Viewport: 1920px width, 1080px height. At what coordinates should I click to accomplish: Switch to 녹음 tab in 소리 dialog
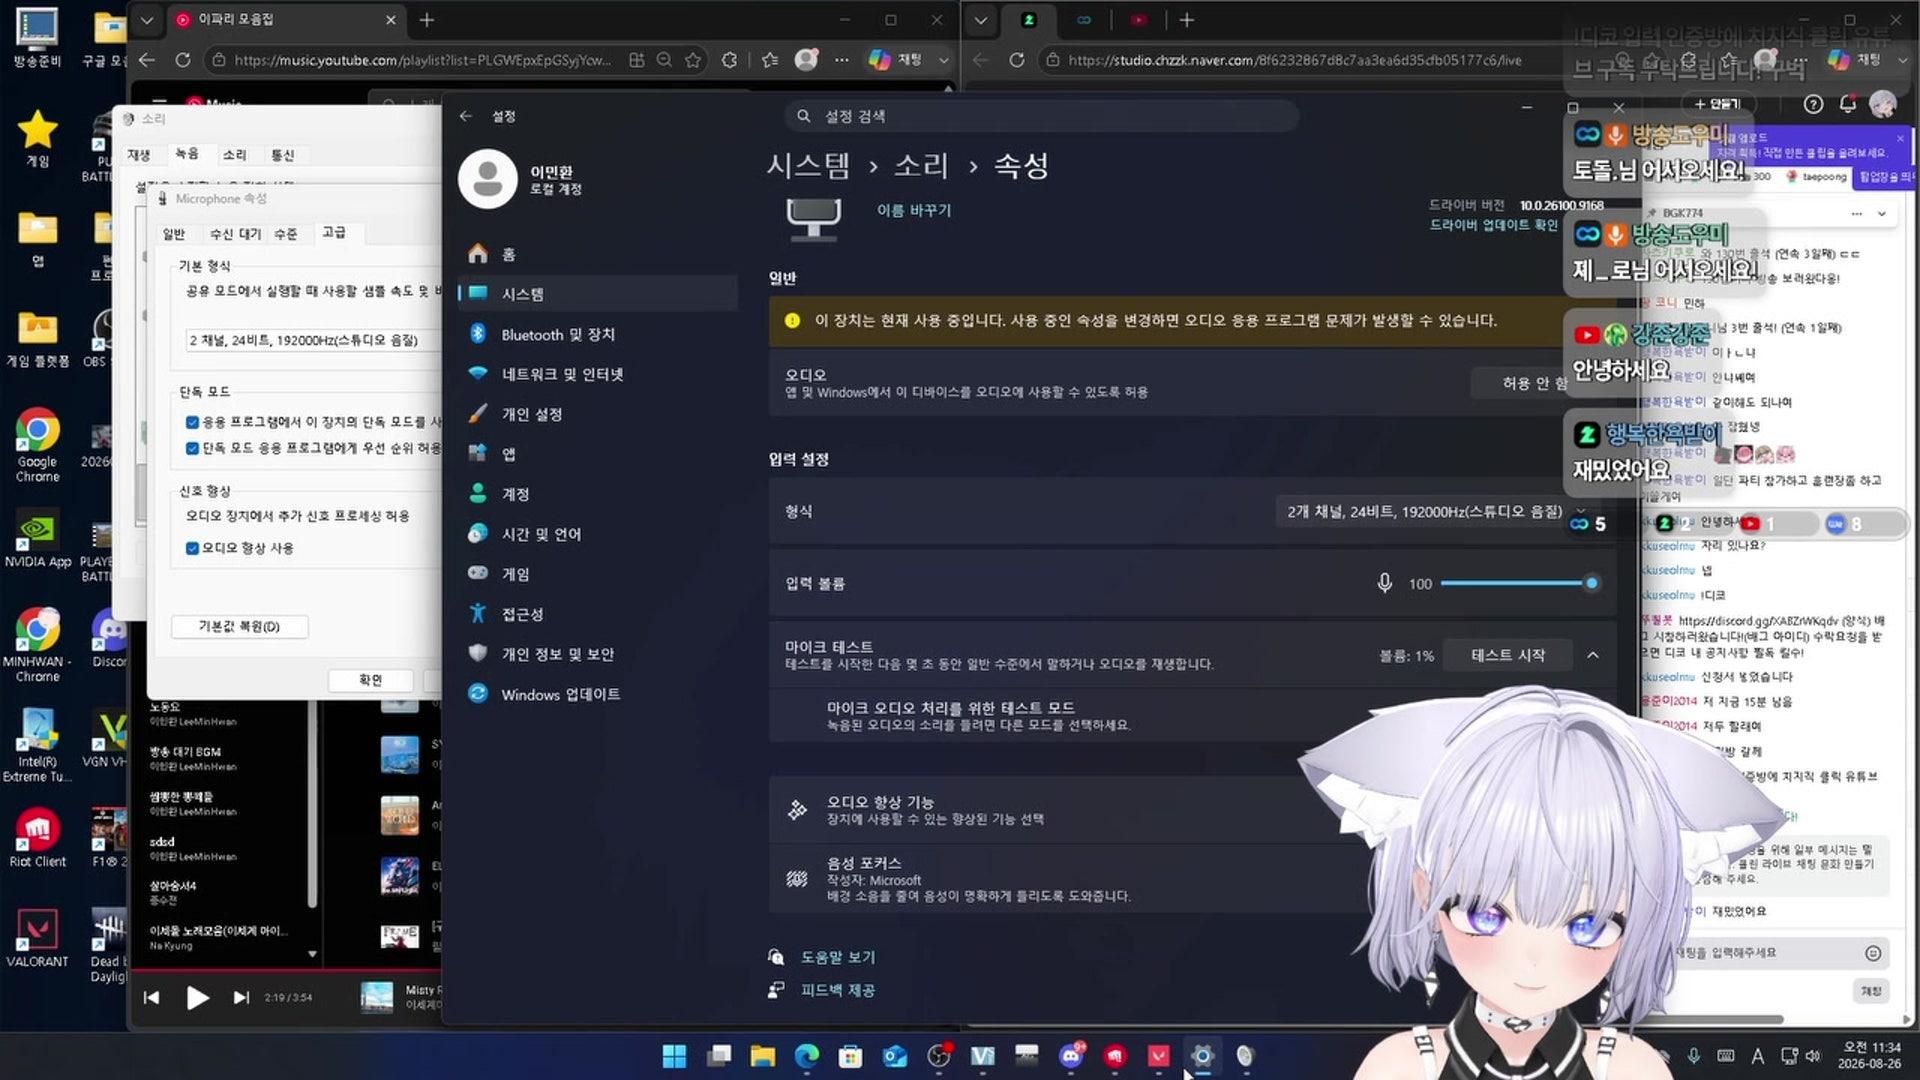[187, 154]
